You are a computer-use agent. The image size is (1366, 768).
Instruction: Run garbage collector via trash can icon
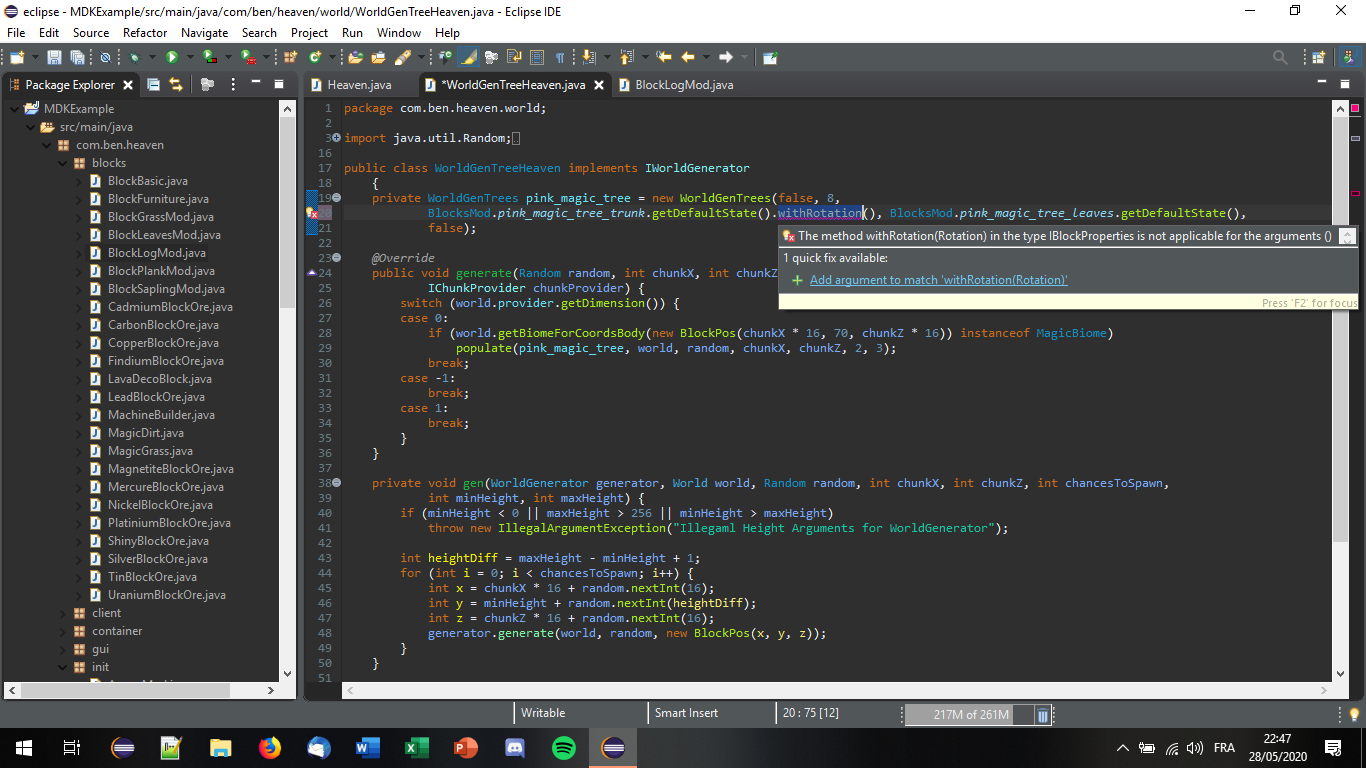click(x=1043, y=715)
